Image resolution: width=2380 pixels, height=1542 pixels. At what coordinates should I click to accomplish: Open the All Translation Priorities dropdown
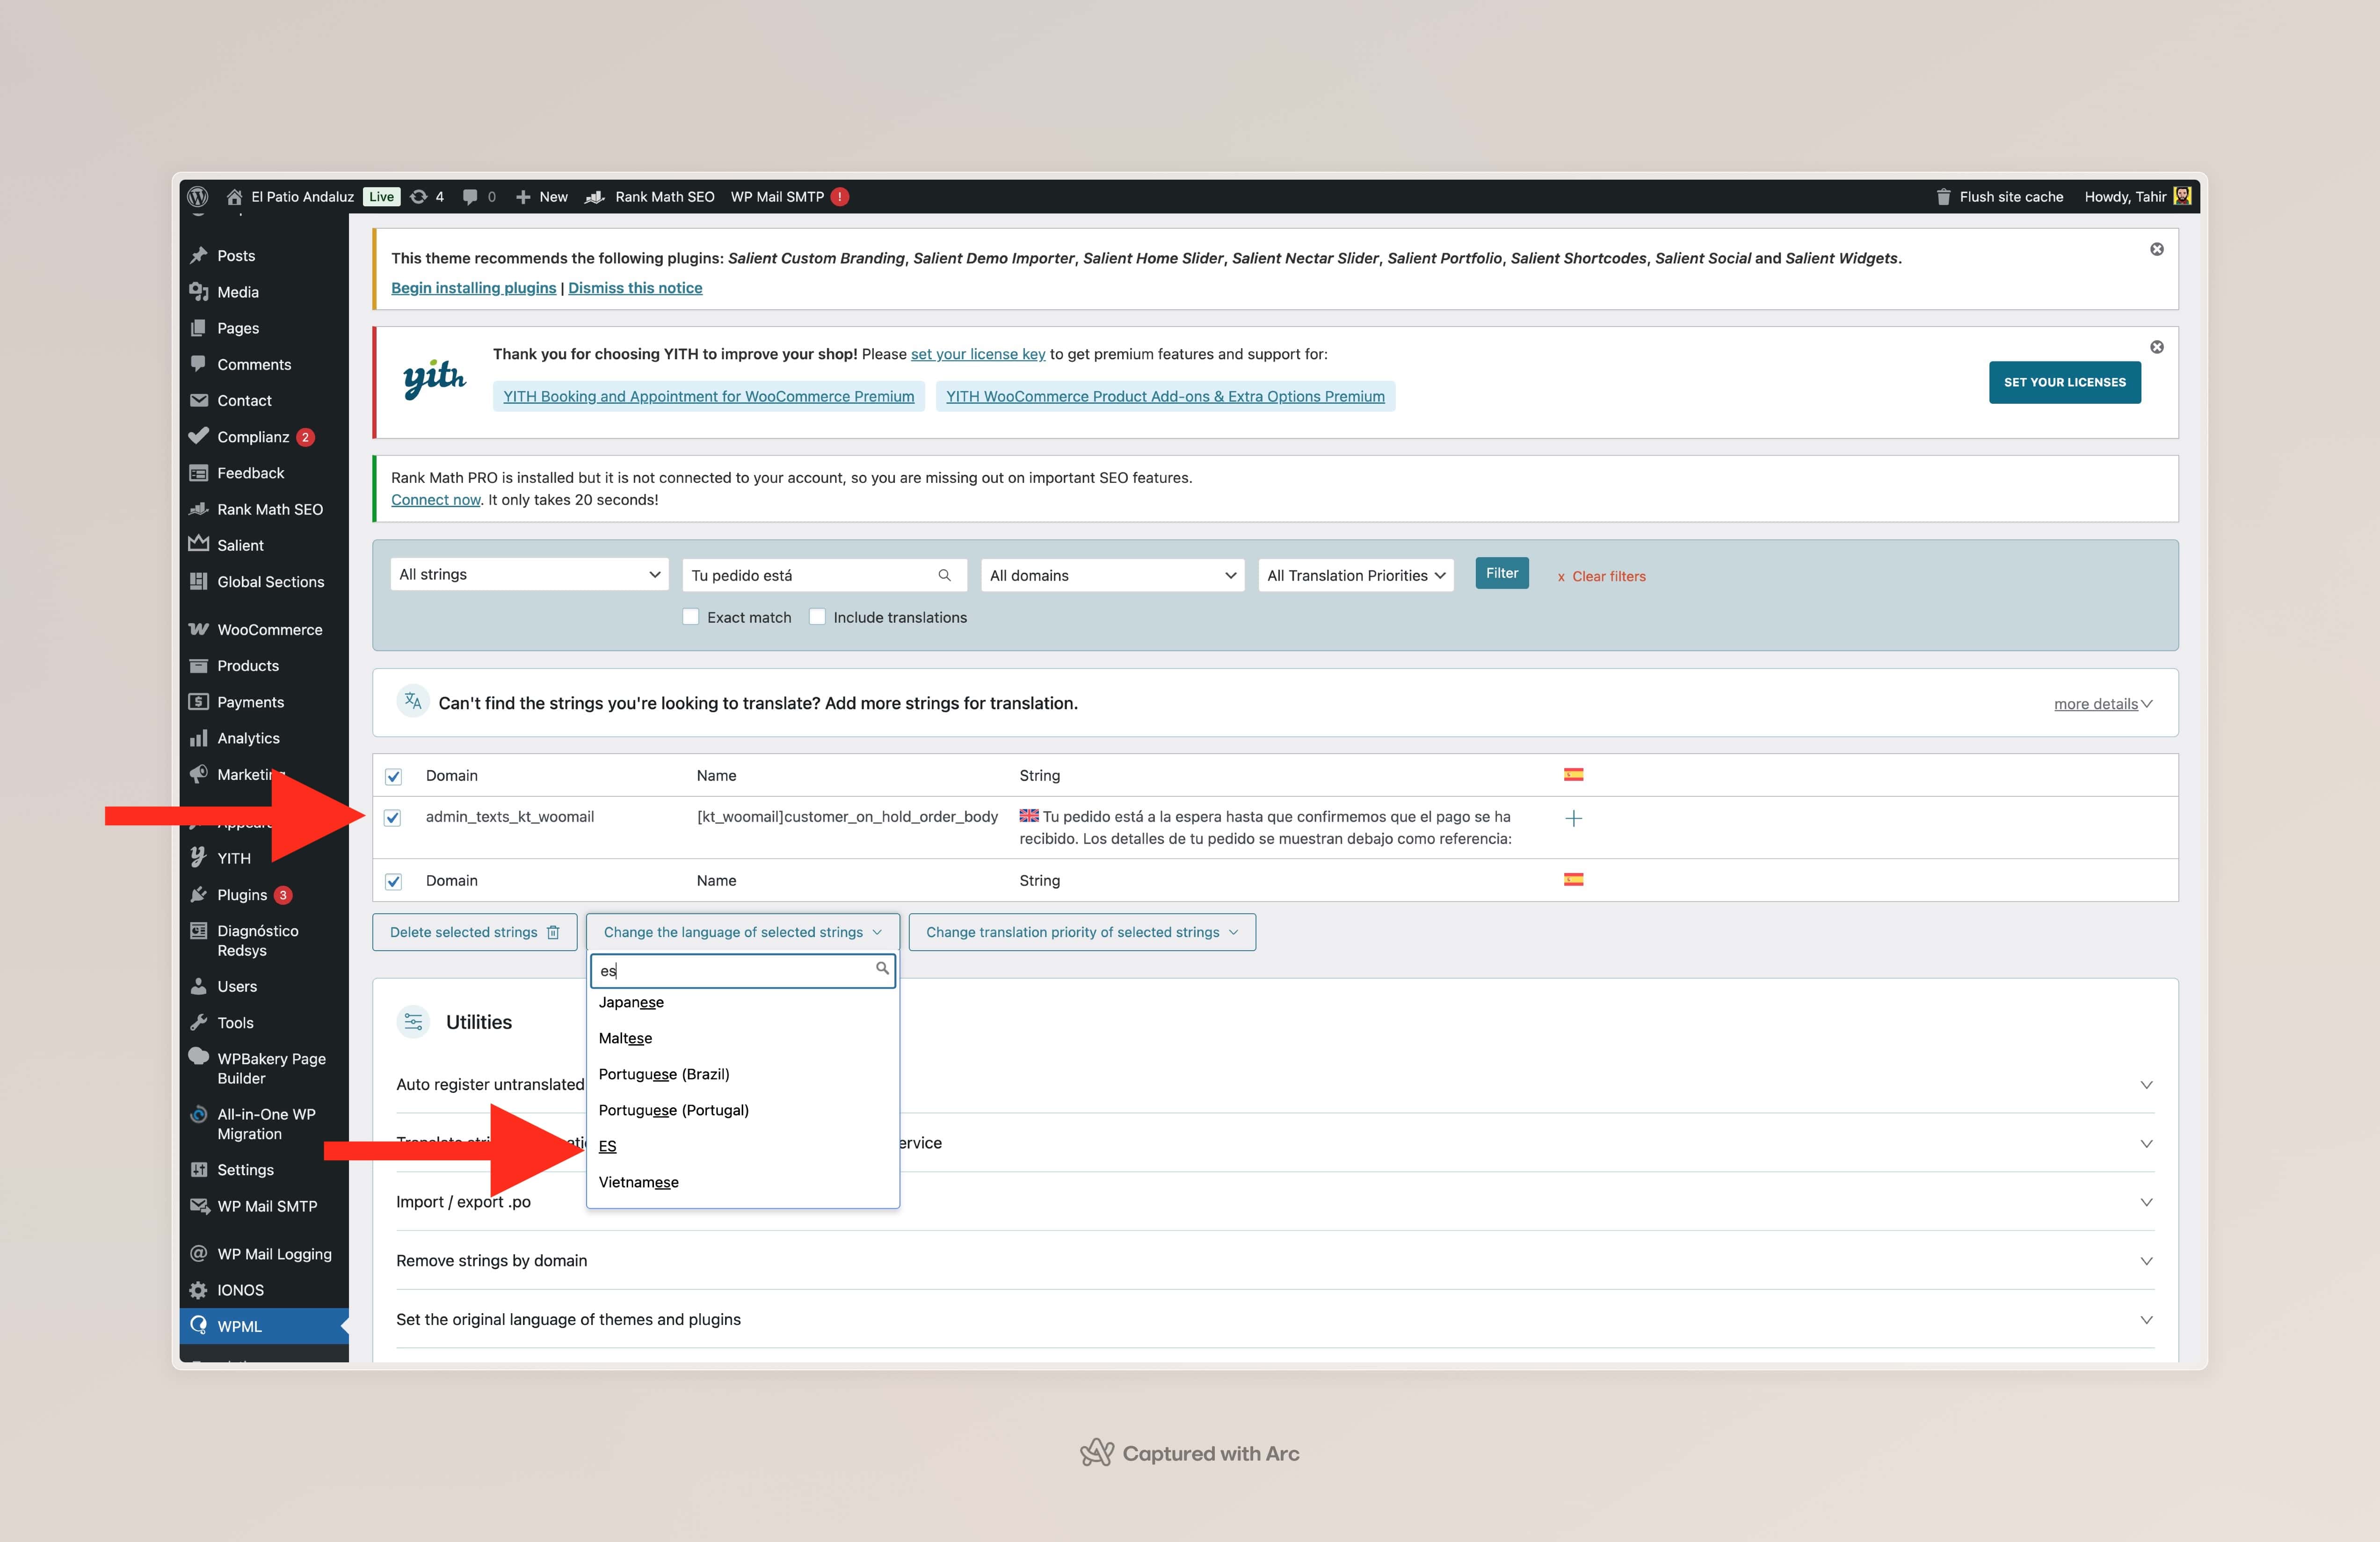(1355, 575)
